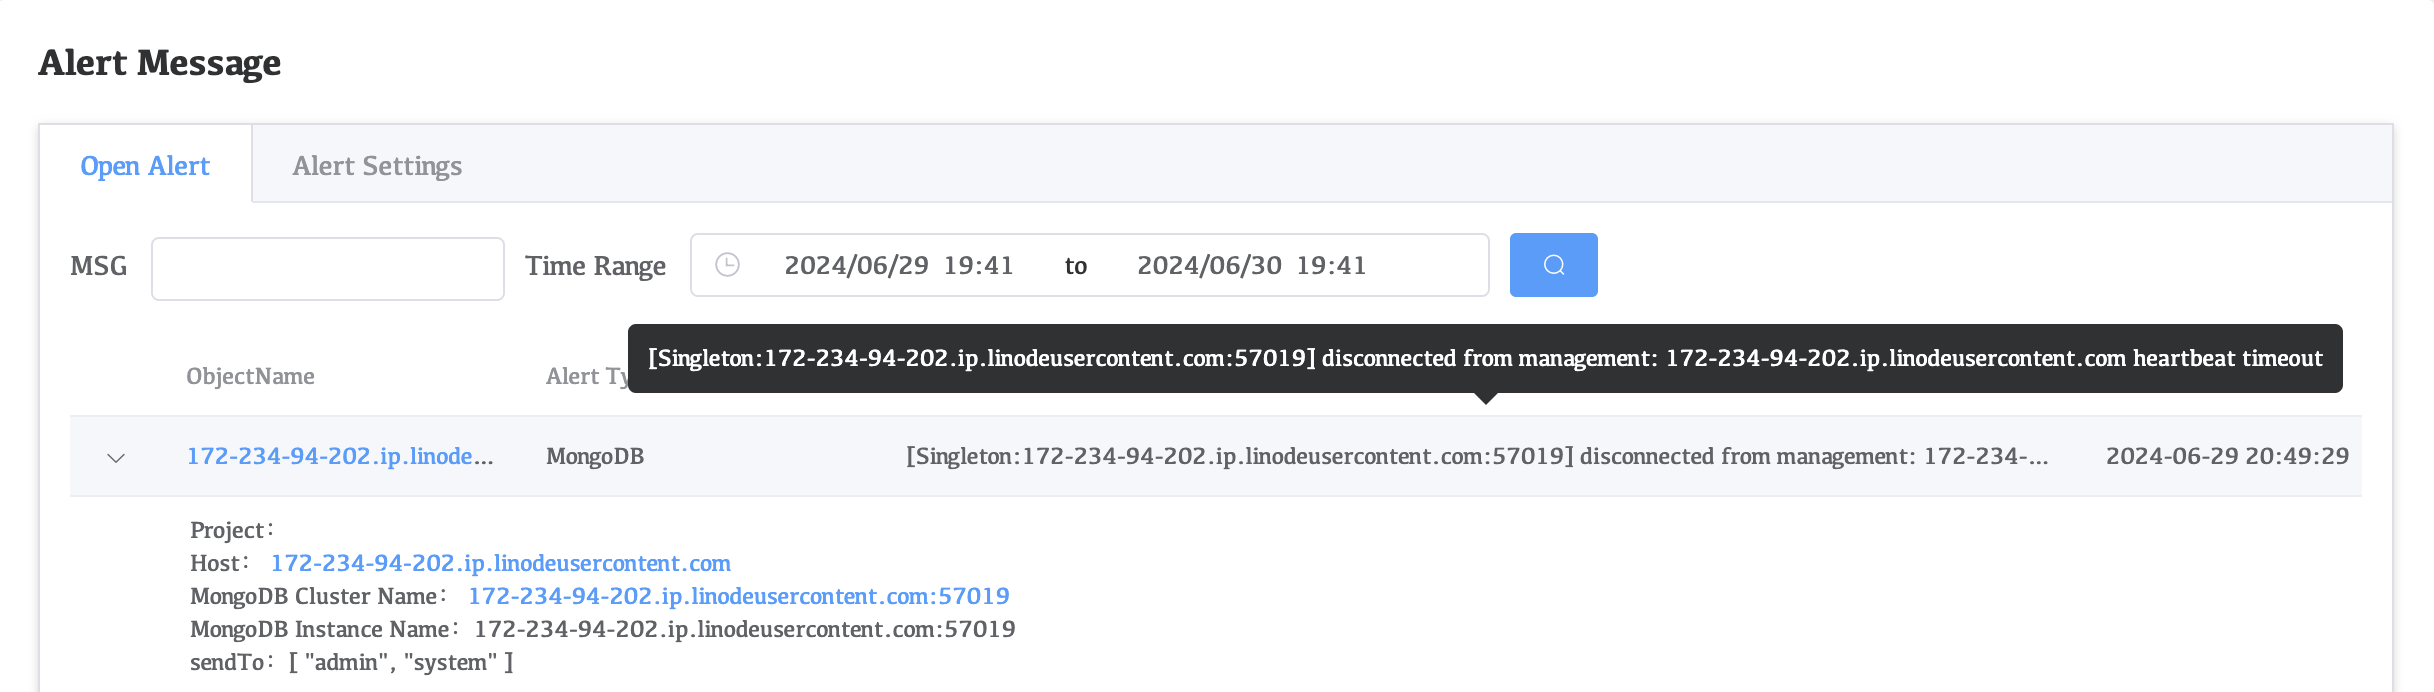Click the end date 2024/06/30 19:41
This screenshot has width=2434, height=692.
pyautogui.click(x=1251, y=266)
